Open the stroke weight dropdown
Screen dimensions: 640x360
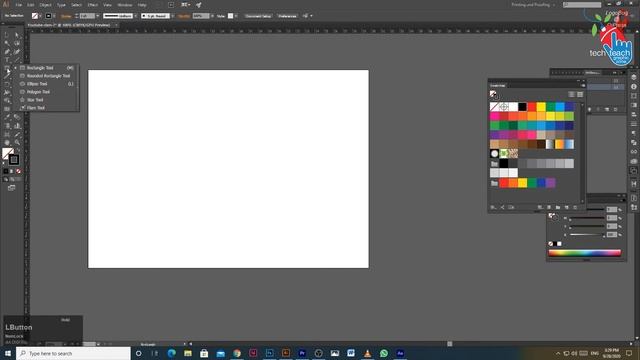[98, 16]
